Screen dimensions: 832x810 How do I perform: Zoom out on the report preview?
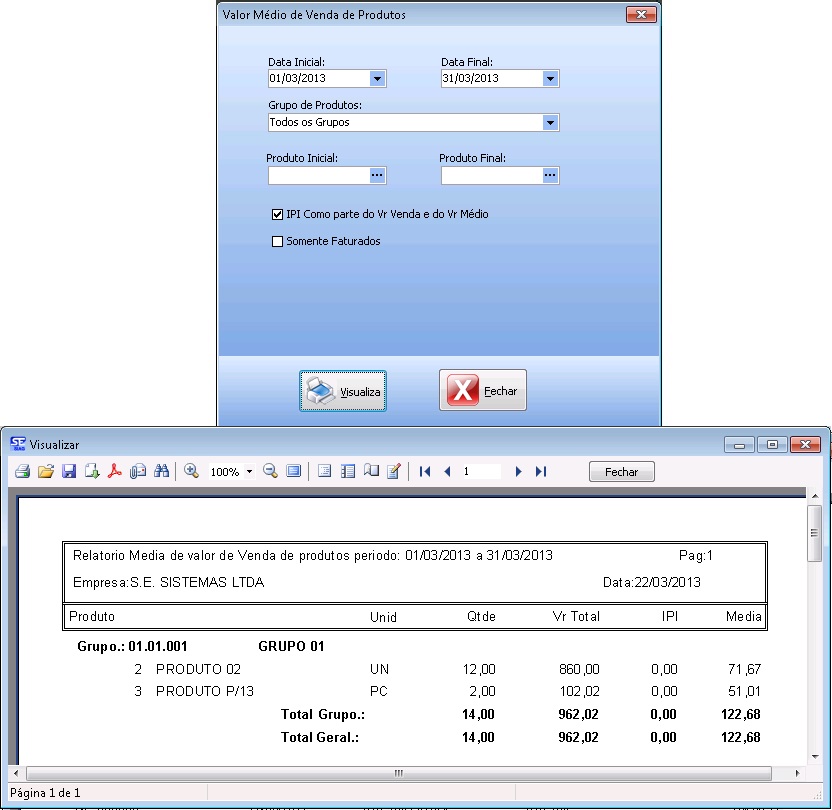tap(270, 472)
